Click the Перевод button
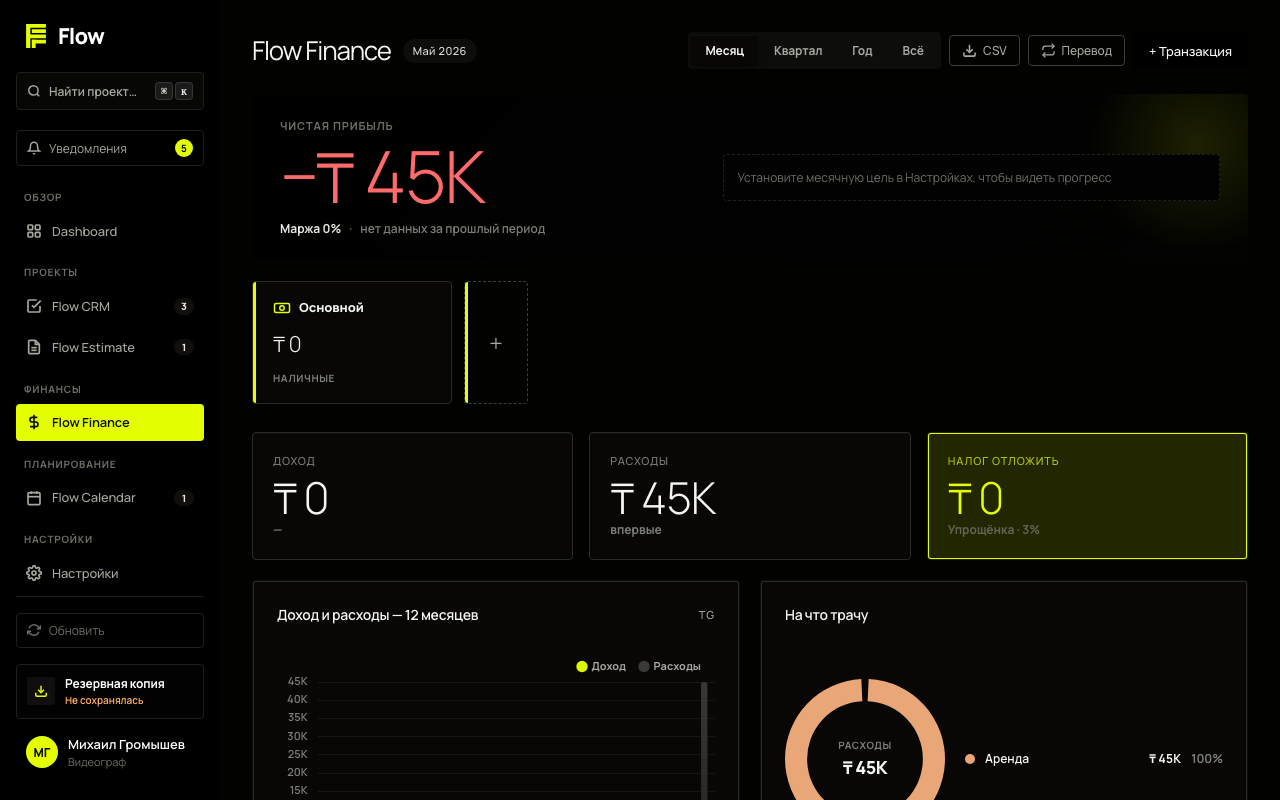 click(x=1076, y=51)
